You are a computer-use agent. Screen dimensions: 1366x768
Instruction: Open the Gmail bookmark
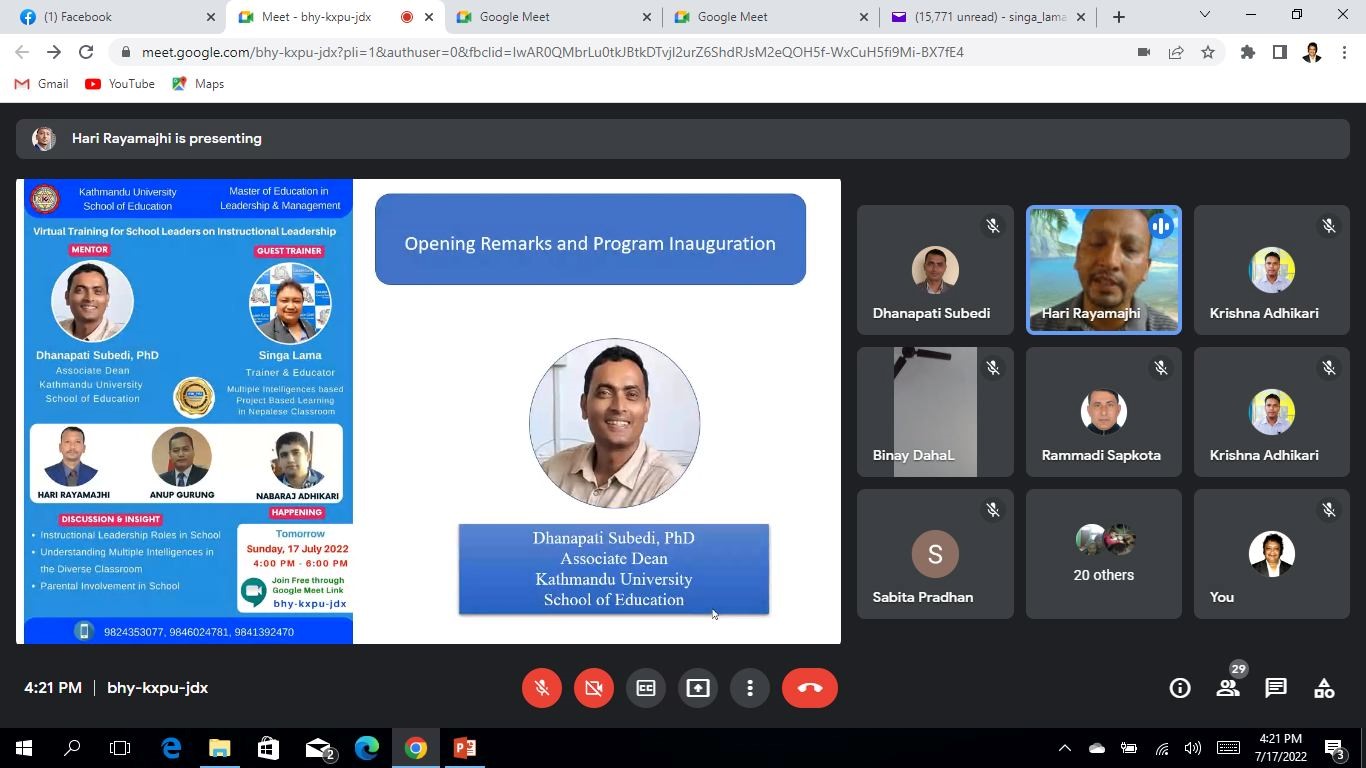click(x=42, y=84)
